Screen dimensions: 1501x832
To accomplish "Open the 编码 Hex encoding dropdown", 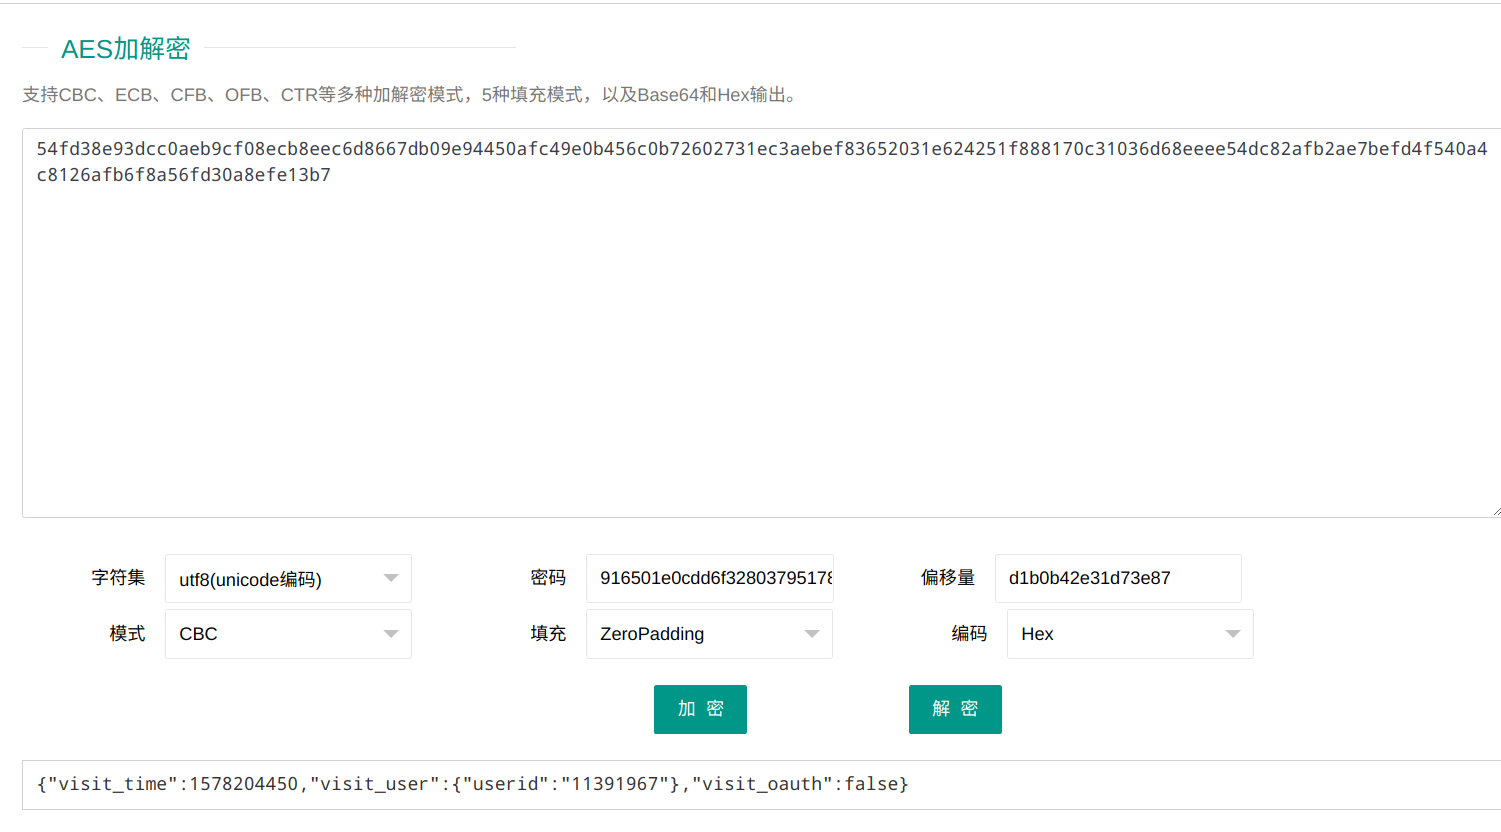I will coord(1130,634).
